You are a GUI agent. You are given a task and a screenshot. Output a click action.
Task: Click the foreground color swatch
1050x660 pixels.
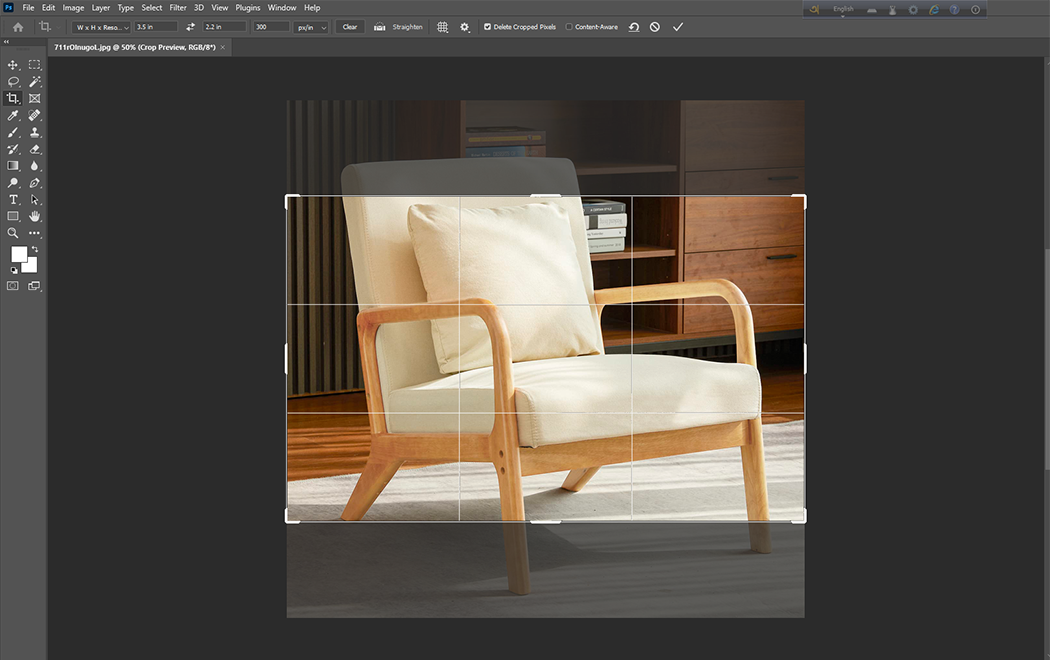(18, 256)
